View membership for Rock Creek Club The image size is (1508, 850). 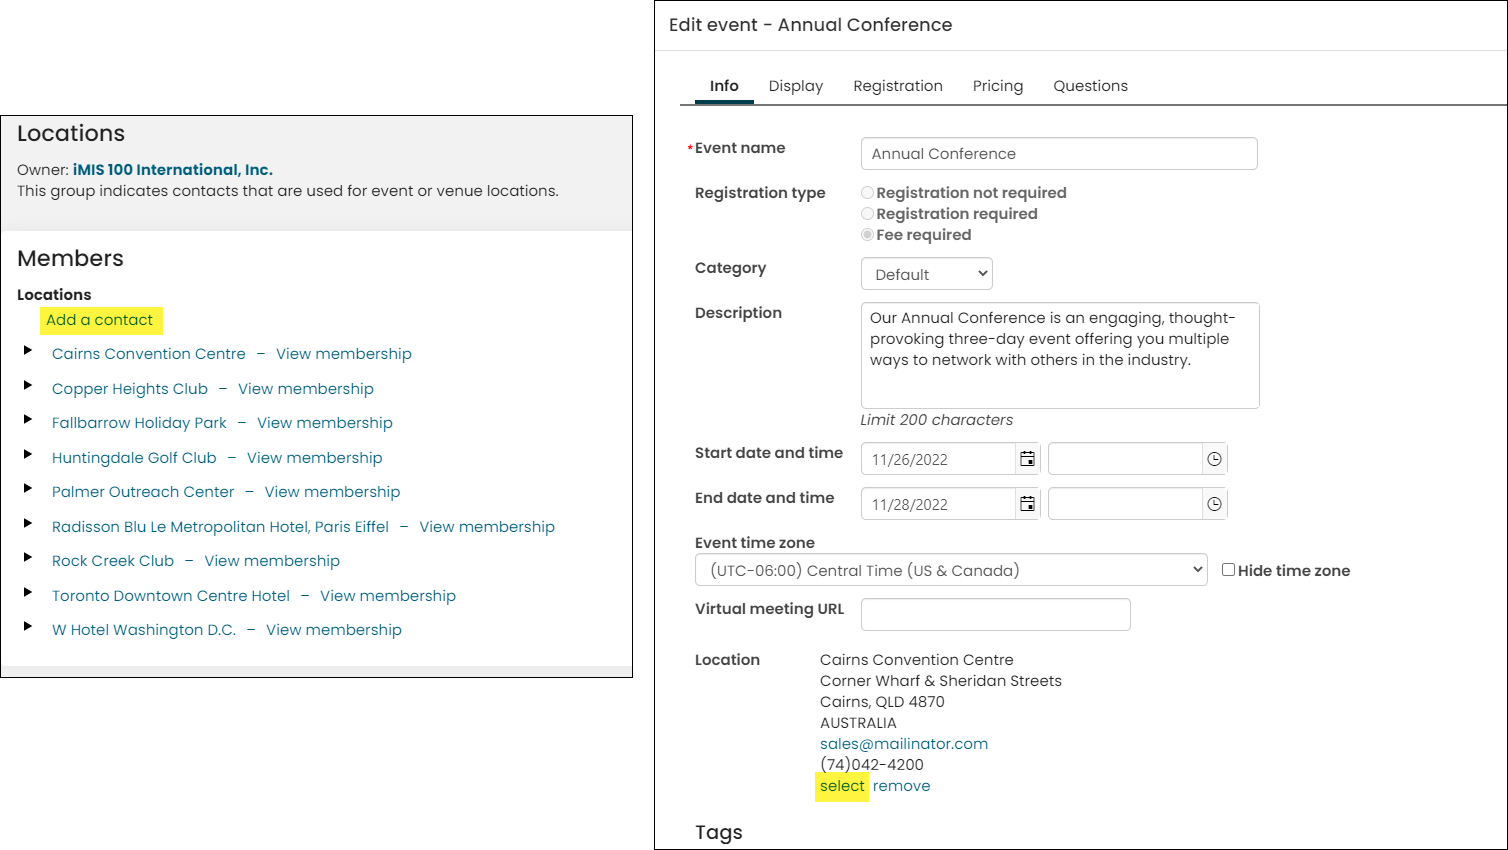tap(272, 561)
